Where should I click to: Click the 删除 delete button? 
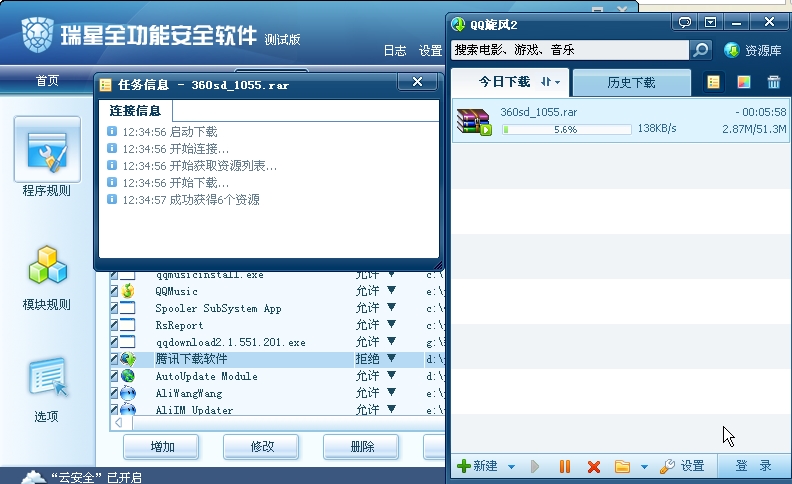361,447
